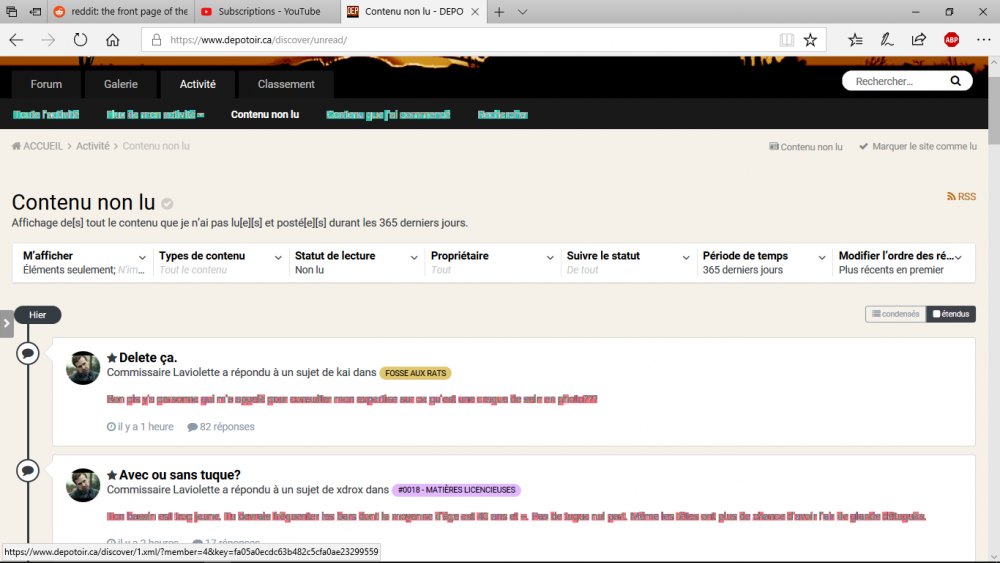The width and height of the screenshot is (1000, 563).
Task: Open the Delete ça. topic
Action: [148, 358]
